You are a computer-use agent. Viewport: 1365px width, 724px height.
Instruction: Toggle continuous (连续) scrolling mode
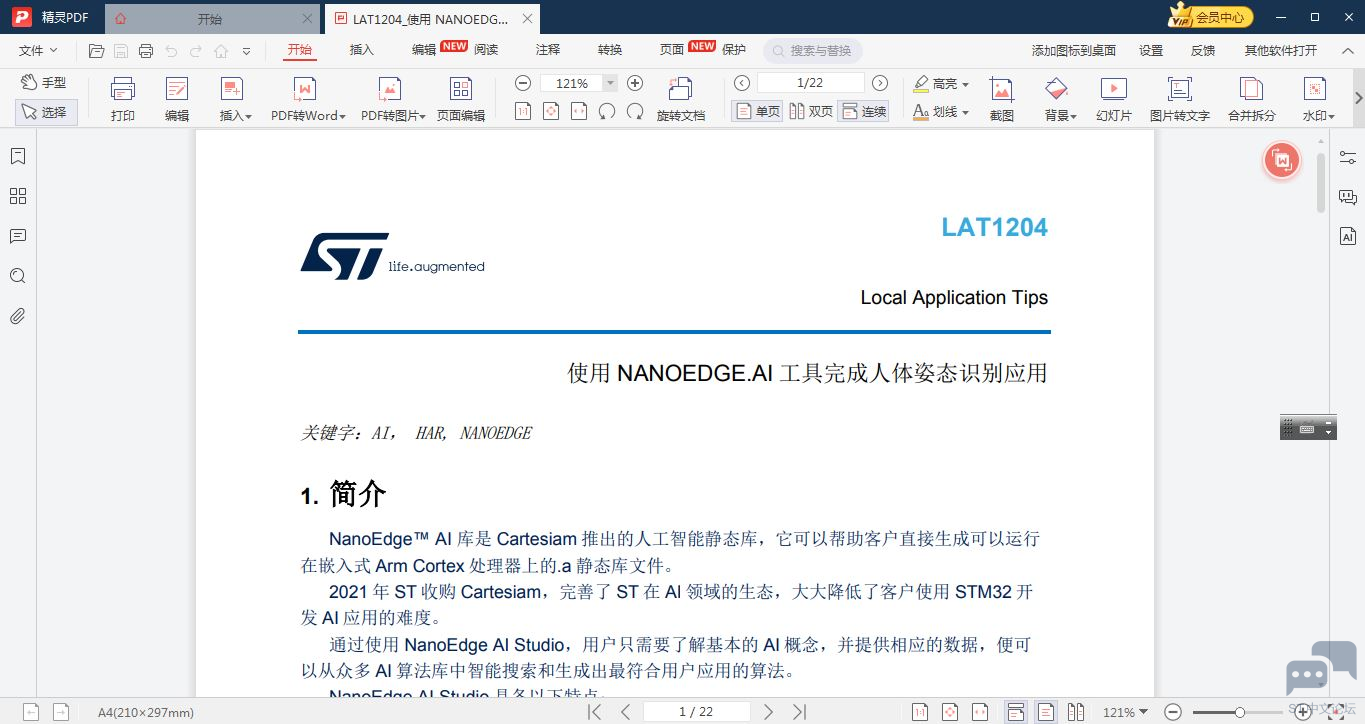pos(864,111)
